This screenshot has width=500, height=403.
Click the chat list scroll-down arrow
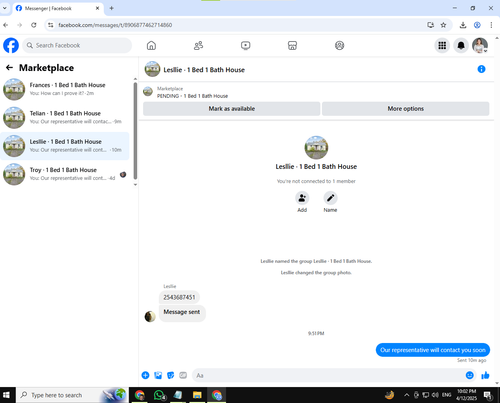click(135, 184)
